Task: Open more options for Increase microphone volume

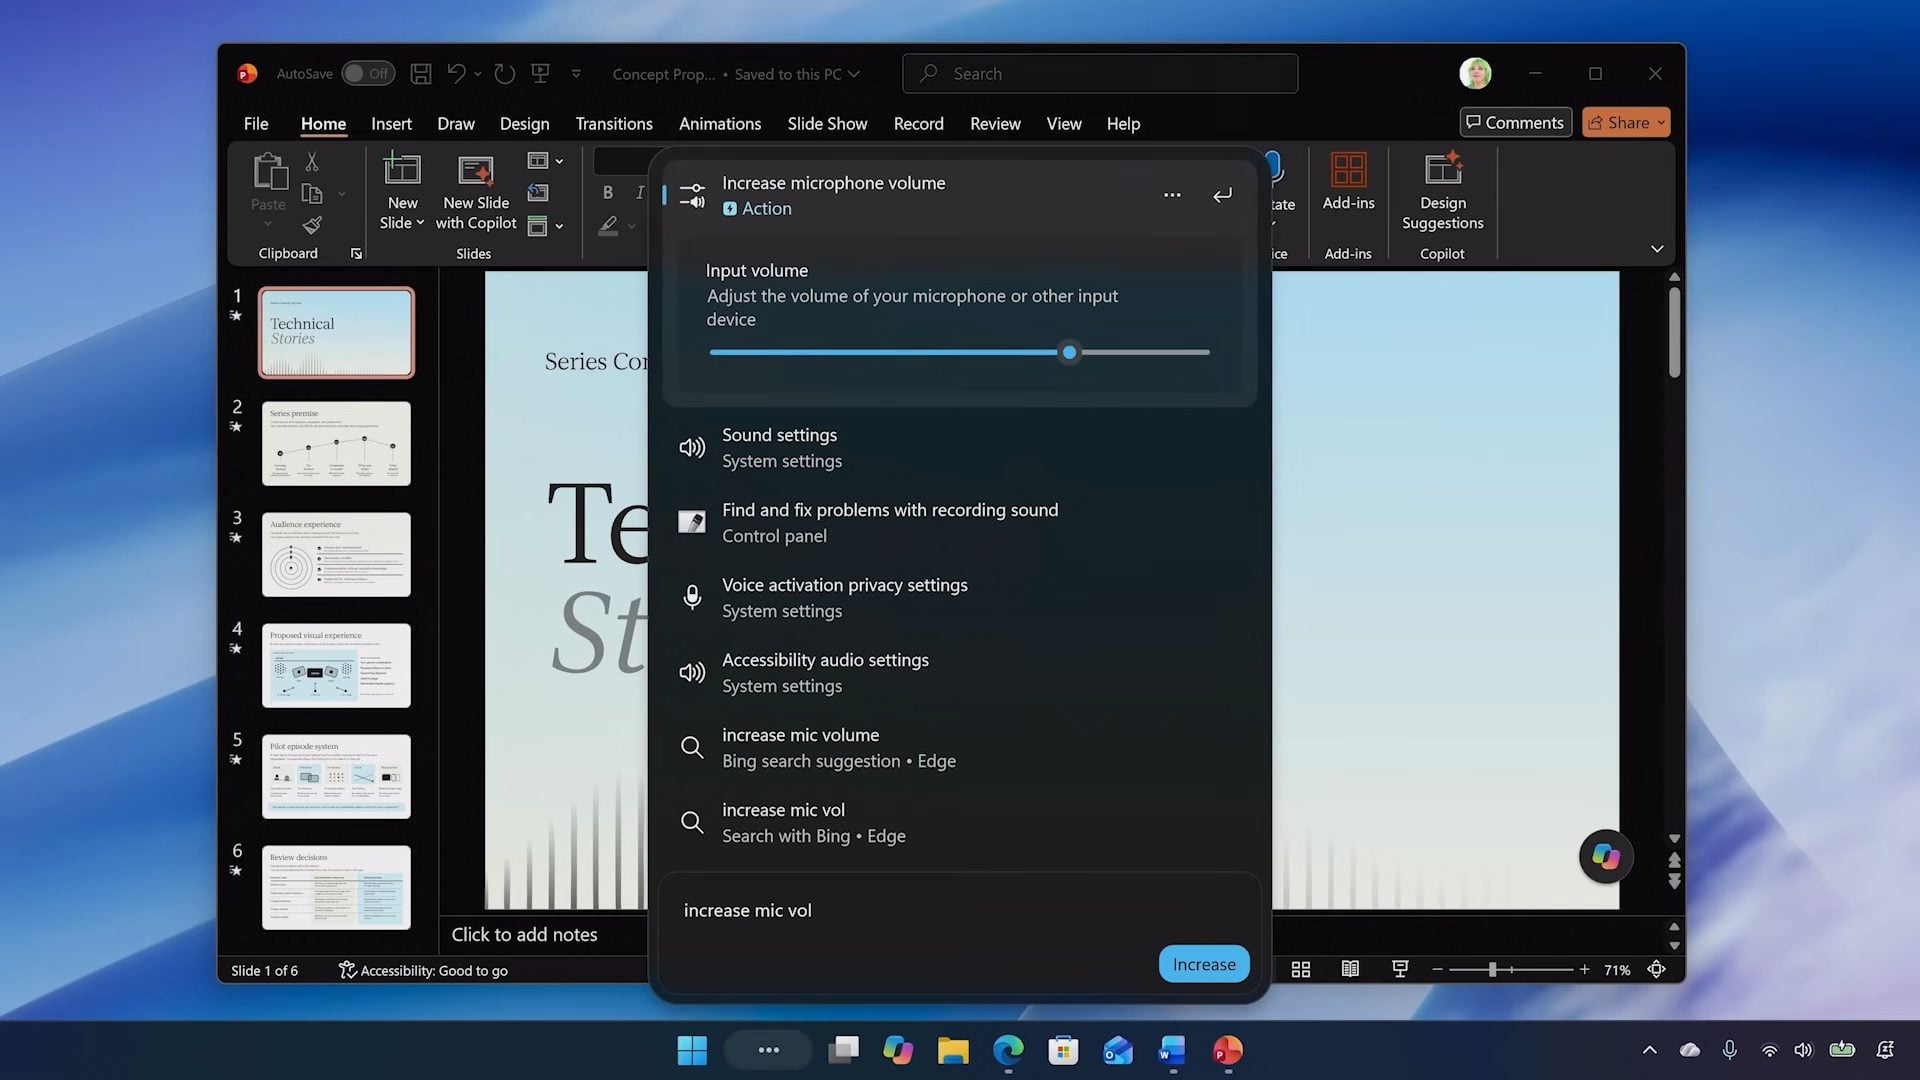Action: tap(1172, 195)
